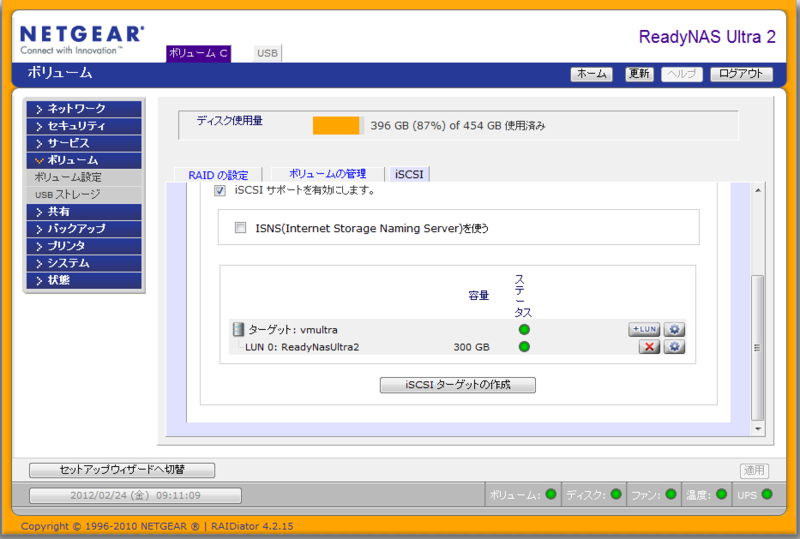Click the 温度 status LED in footer
The height and width of the screenshot is (539, 800).
(721, 494)
